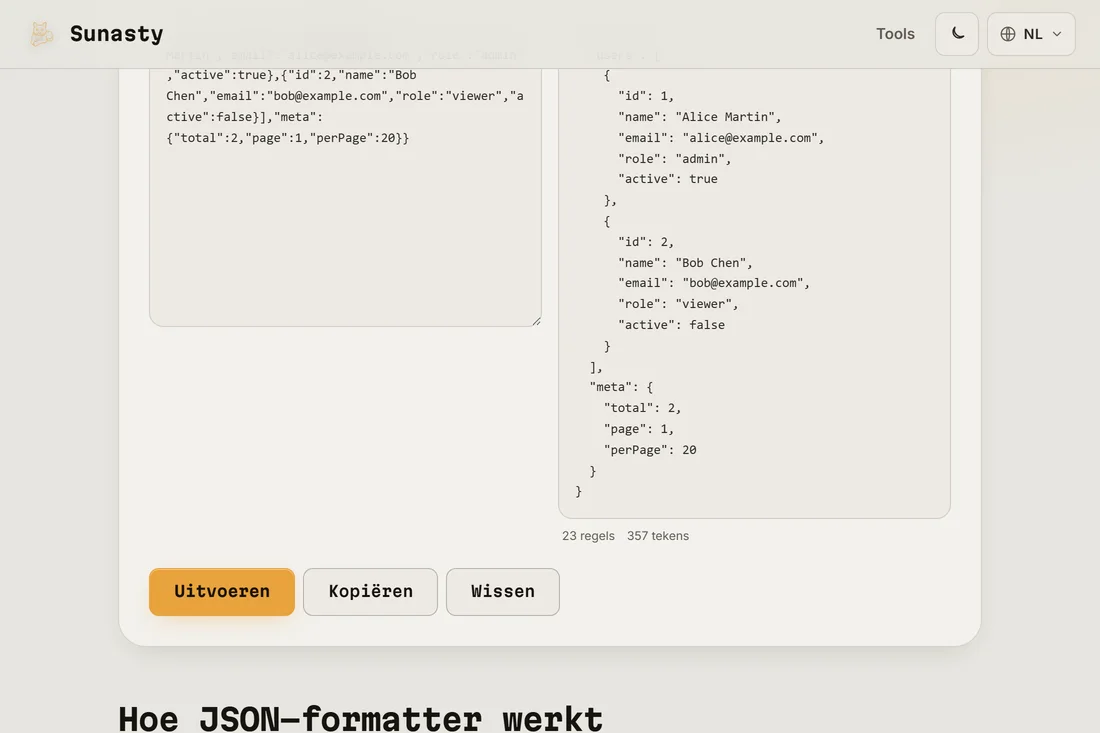Click the chevron arrow beside NL
Viewport: 1100px width, 733px height.
click(x=1057, y=34)
